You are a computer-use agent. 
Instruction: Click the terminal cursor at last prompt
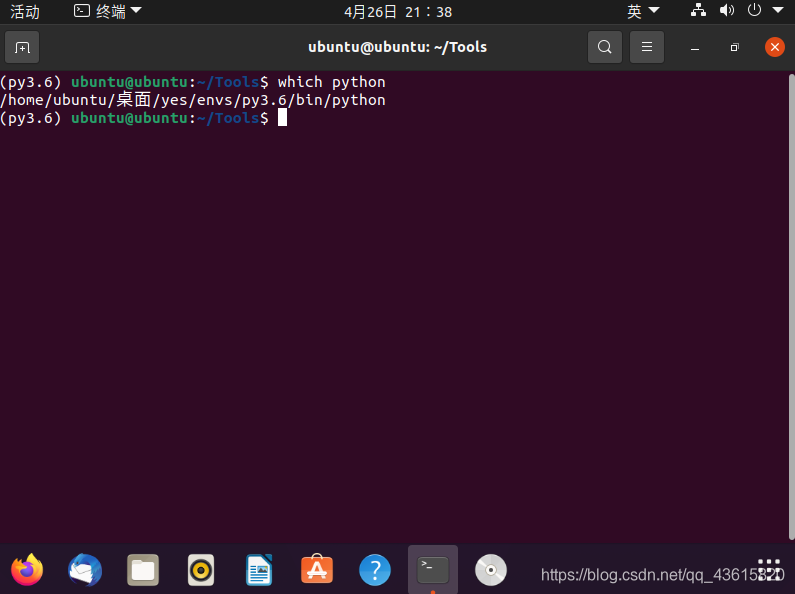[282, 118]
